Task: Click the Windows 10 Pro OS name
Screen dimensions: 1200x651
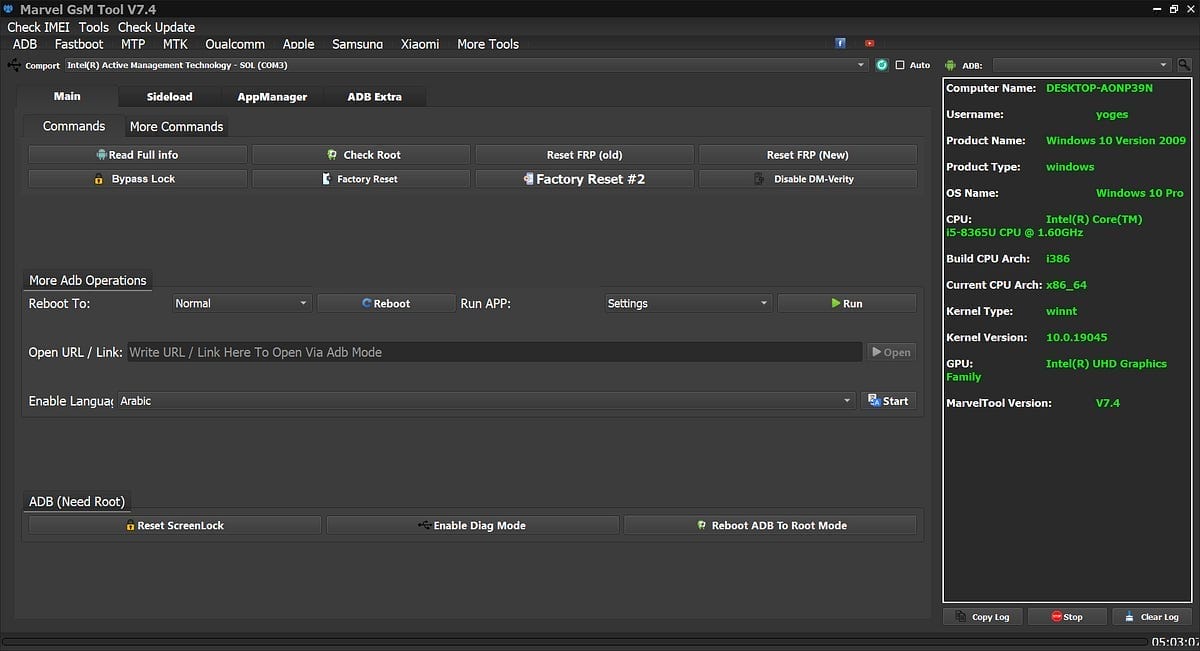Action: [1139, 193]
